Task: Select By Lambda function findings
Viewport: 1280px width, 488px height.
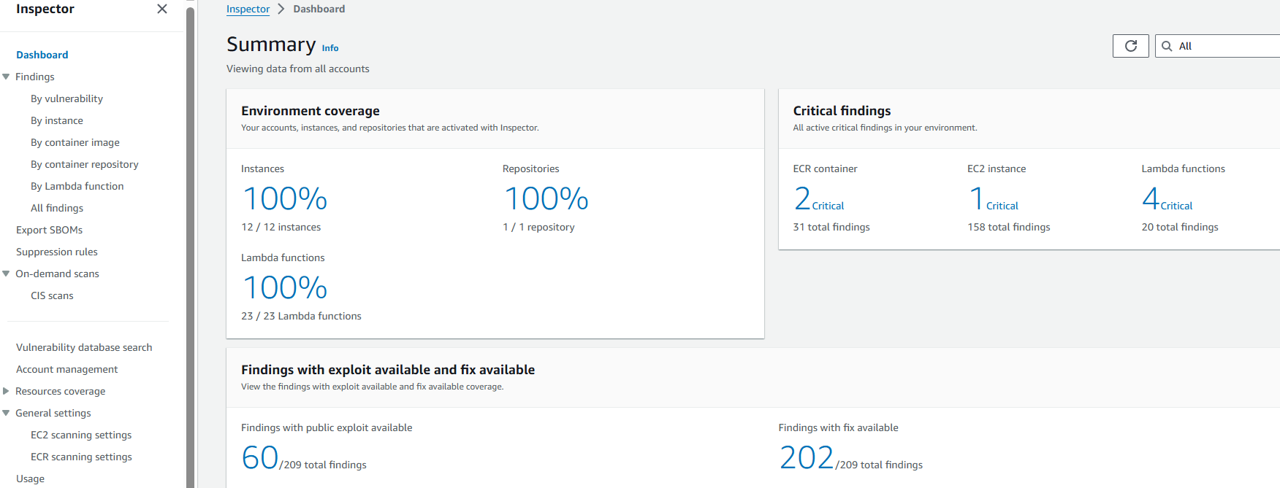Action: click(77, 186)
